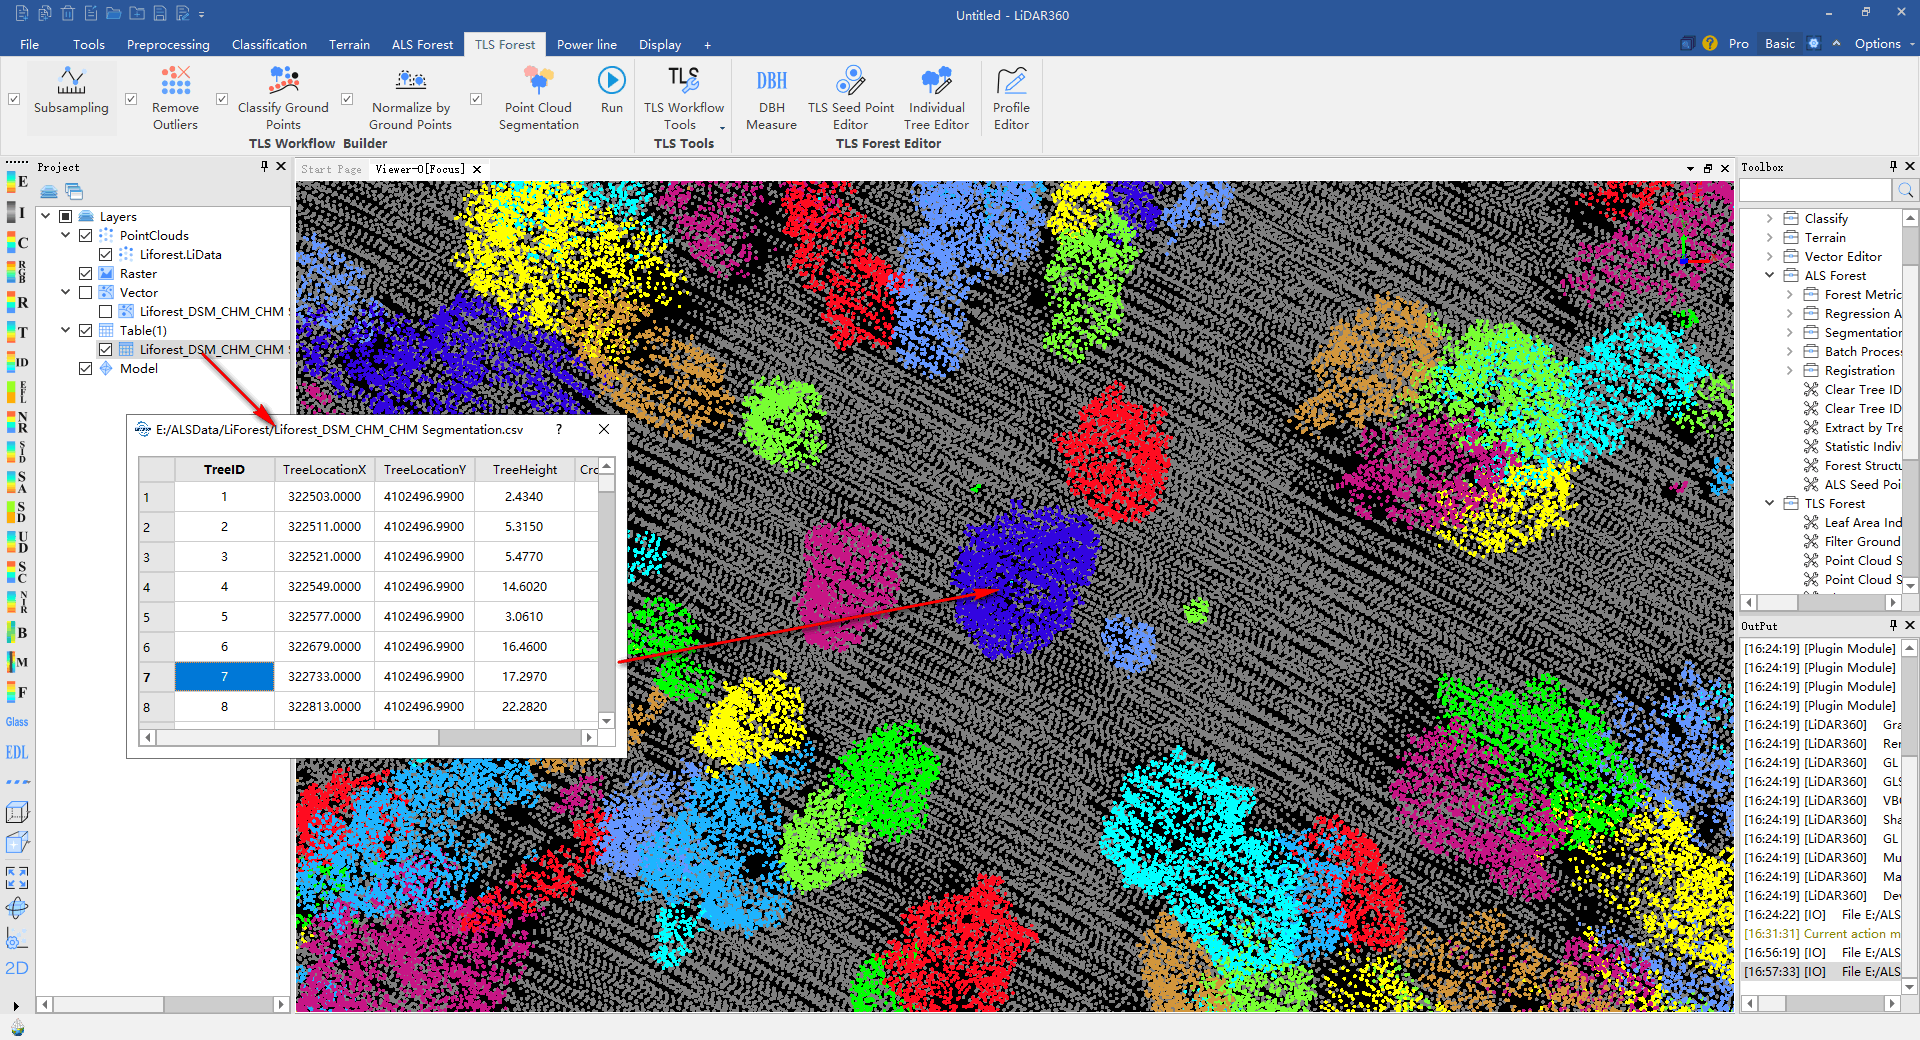
Task: Open Leaf Area Index tool in Toolbox
Action: point(1852,522)
